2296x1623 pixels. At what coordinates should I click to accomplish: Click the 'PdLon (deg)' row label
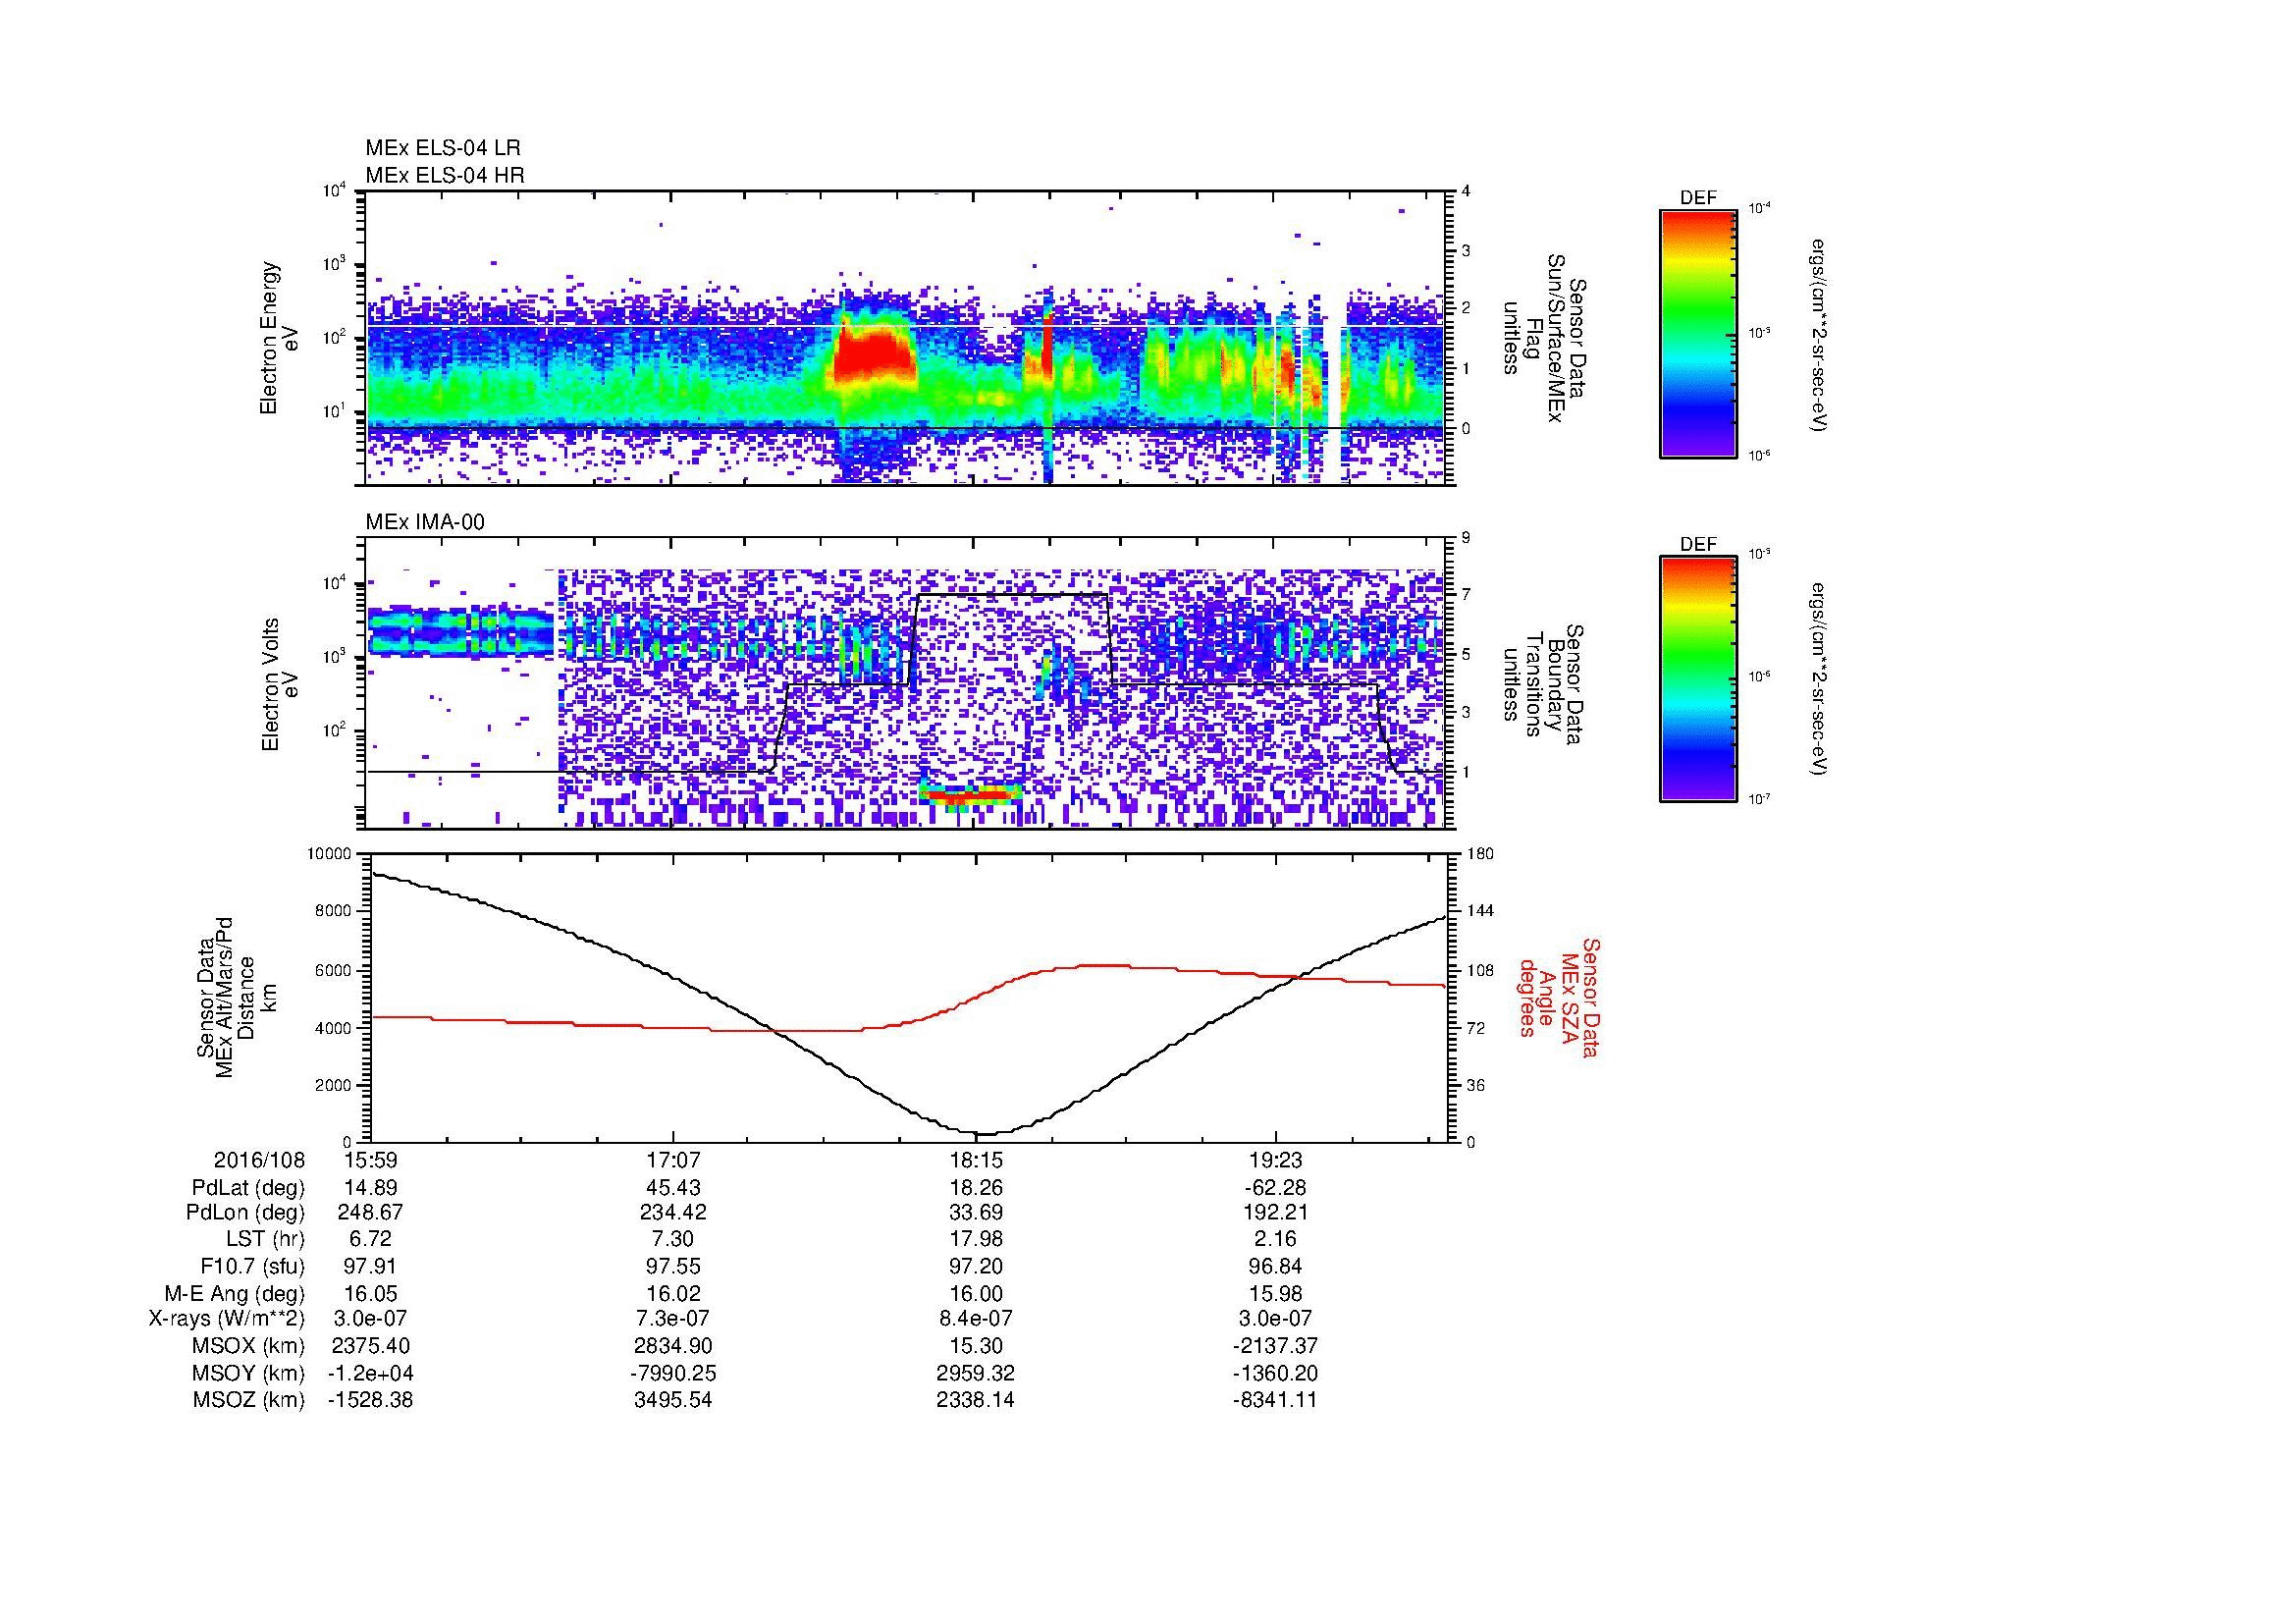[245, 1213]
